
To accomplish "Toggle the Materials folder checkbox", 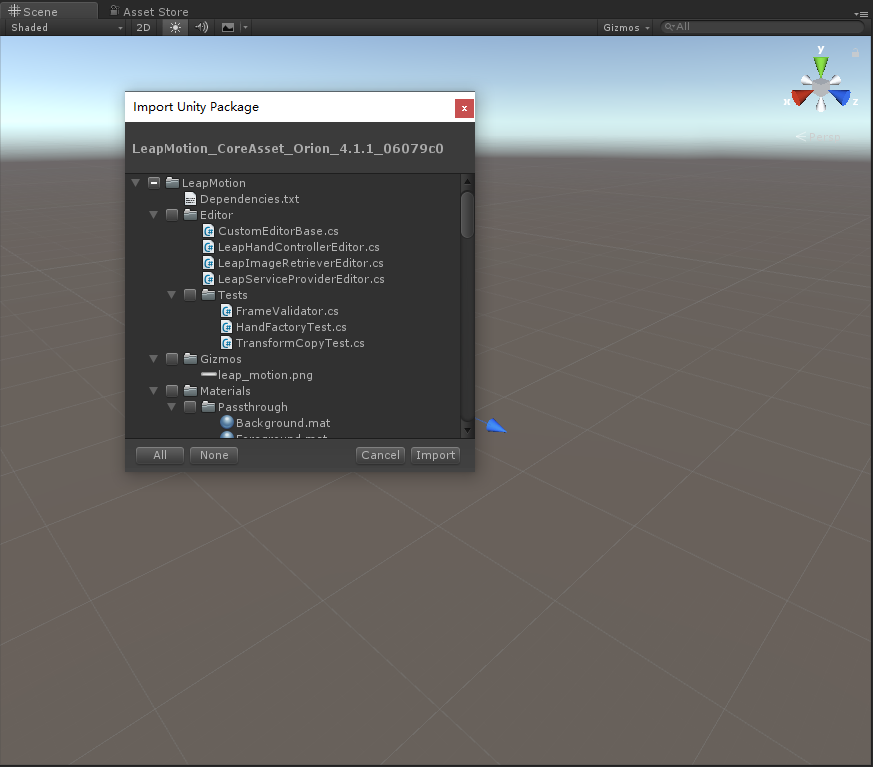I will [172, 391].
